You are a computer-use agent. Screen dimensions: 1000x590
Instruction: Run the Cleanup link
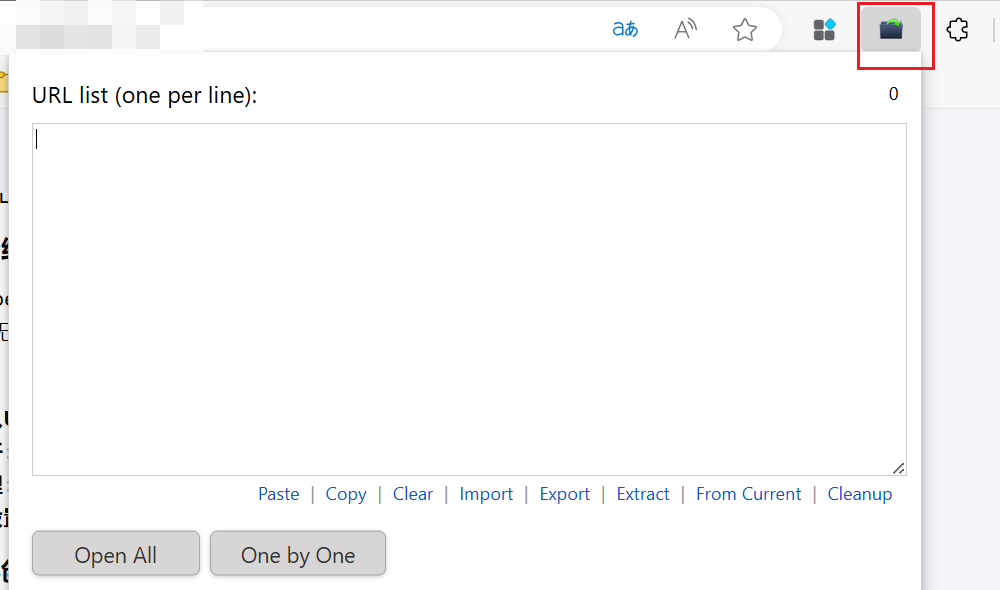tap(860, 494)
